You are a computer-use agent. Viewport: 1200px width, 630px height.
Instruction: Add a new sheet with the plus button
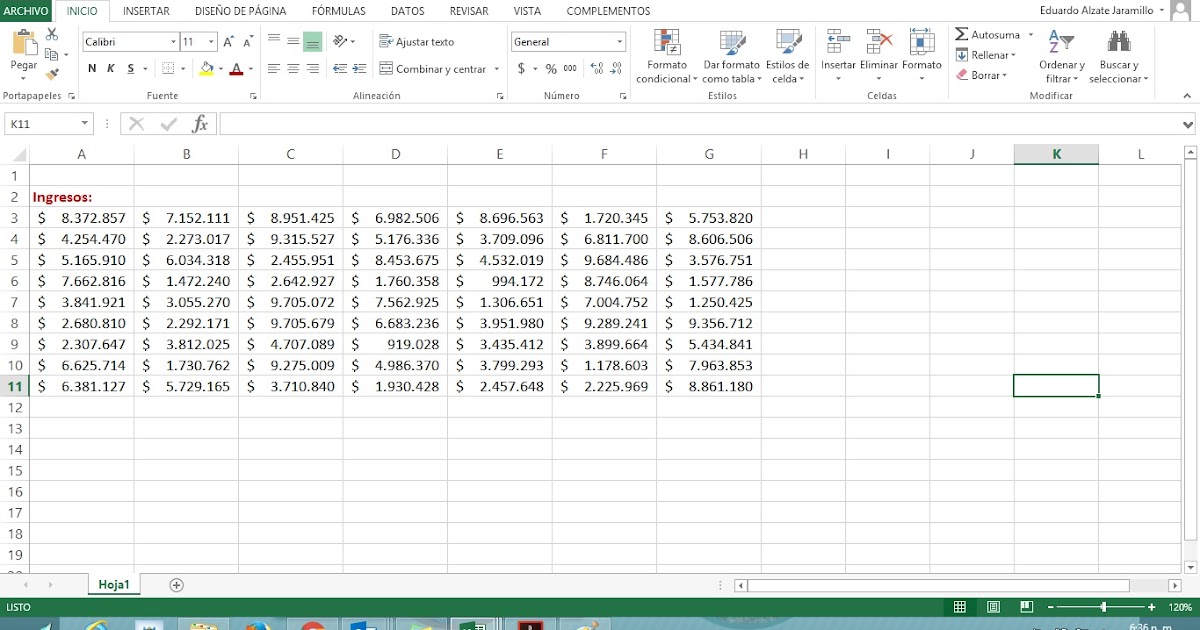coord(175,584)
